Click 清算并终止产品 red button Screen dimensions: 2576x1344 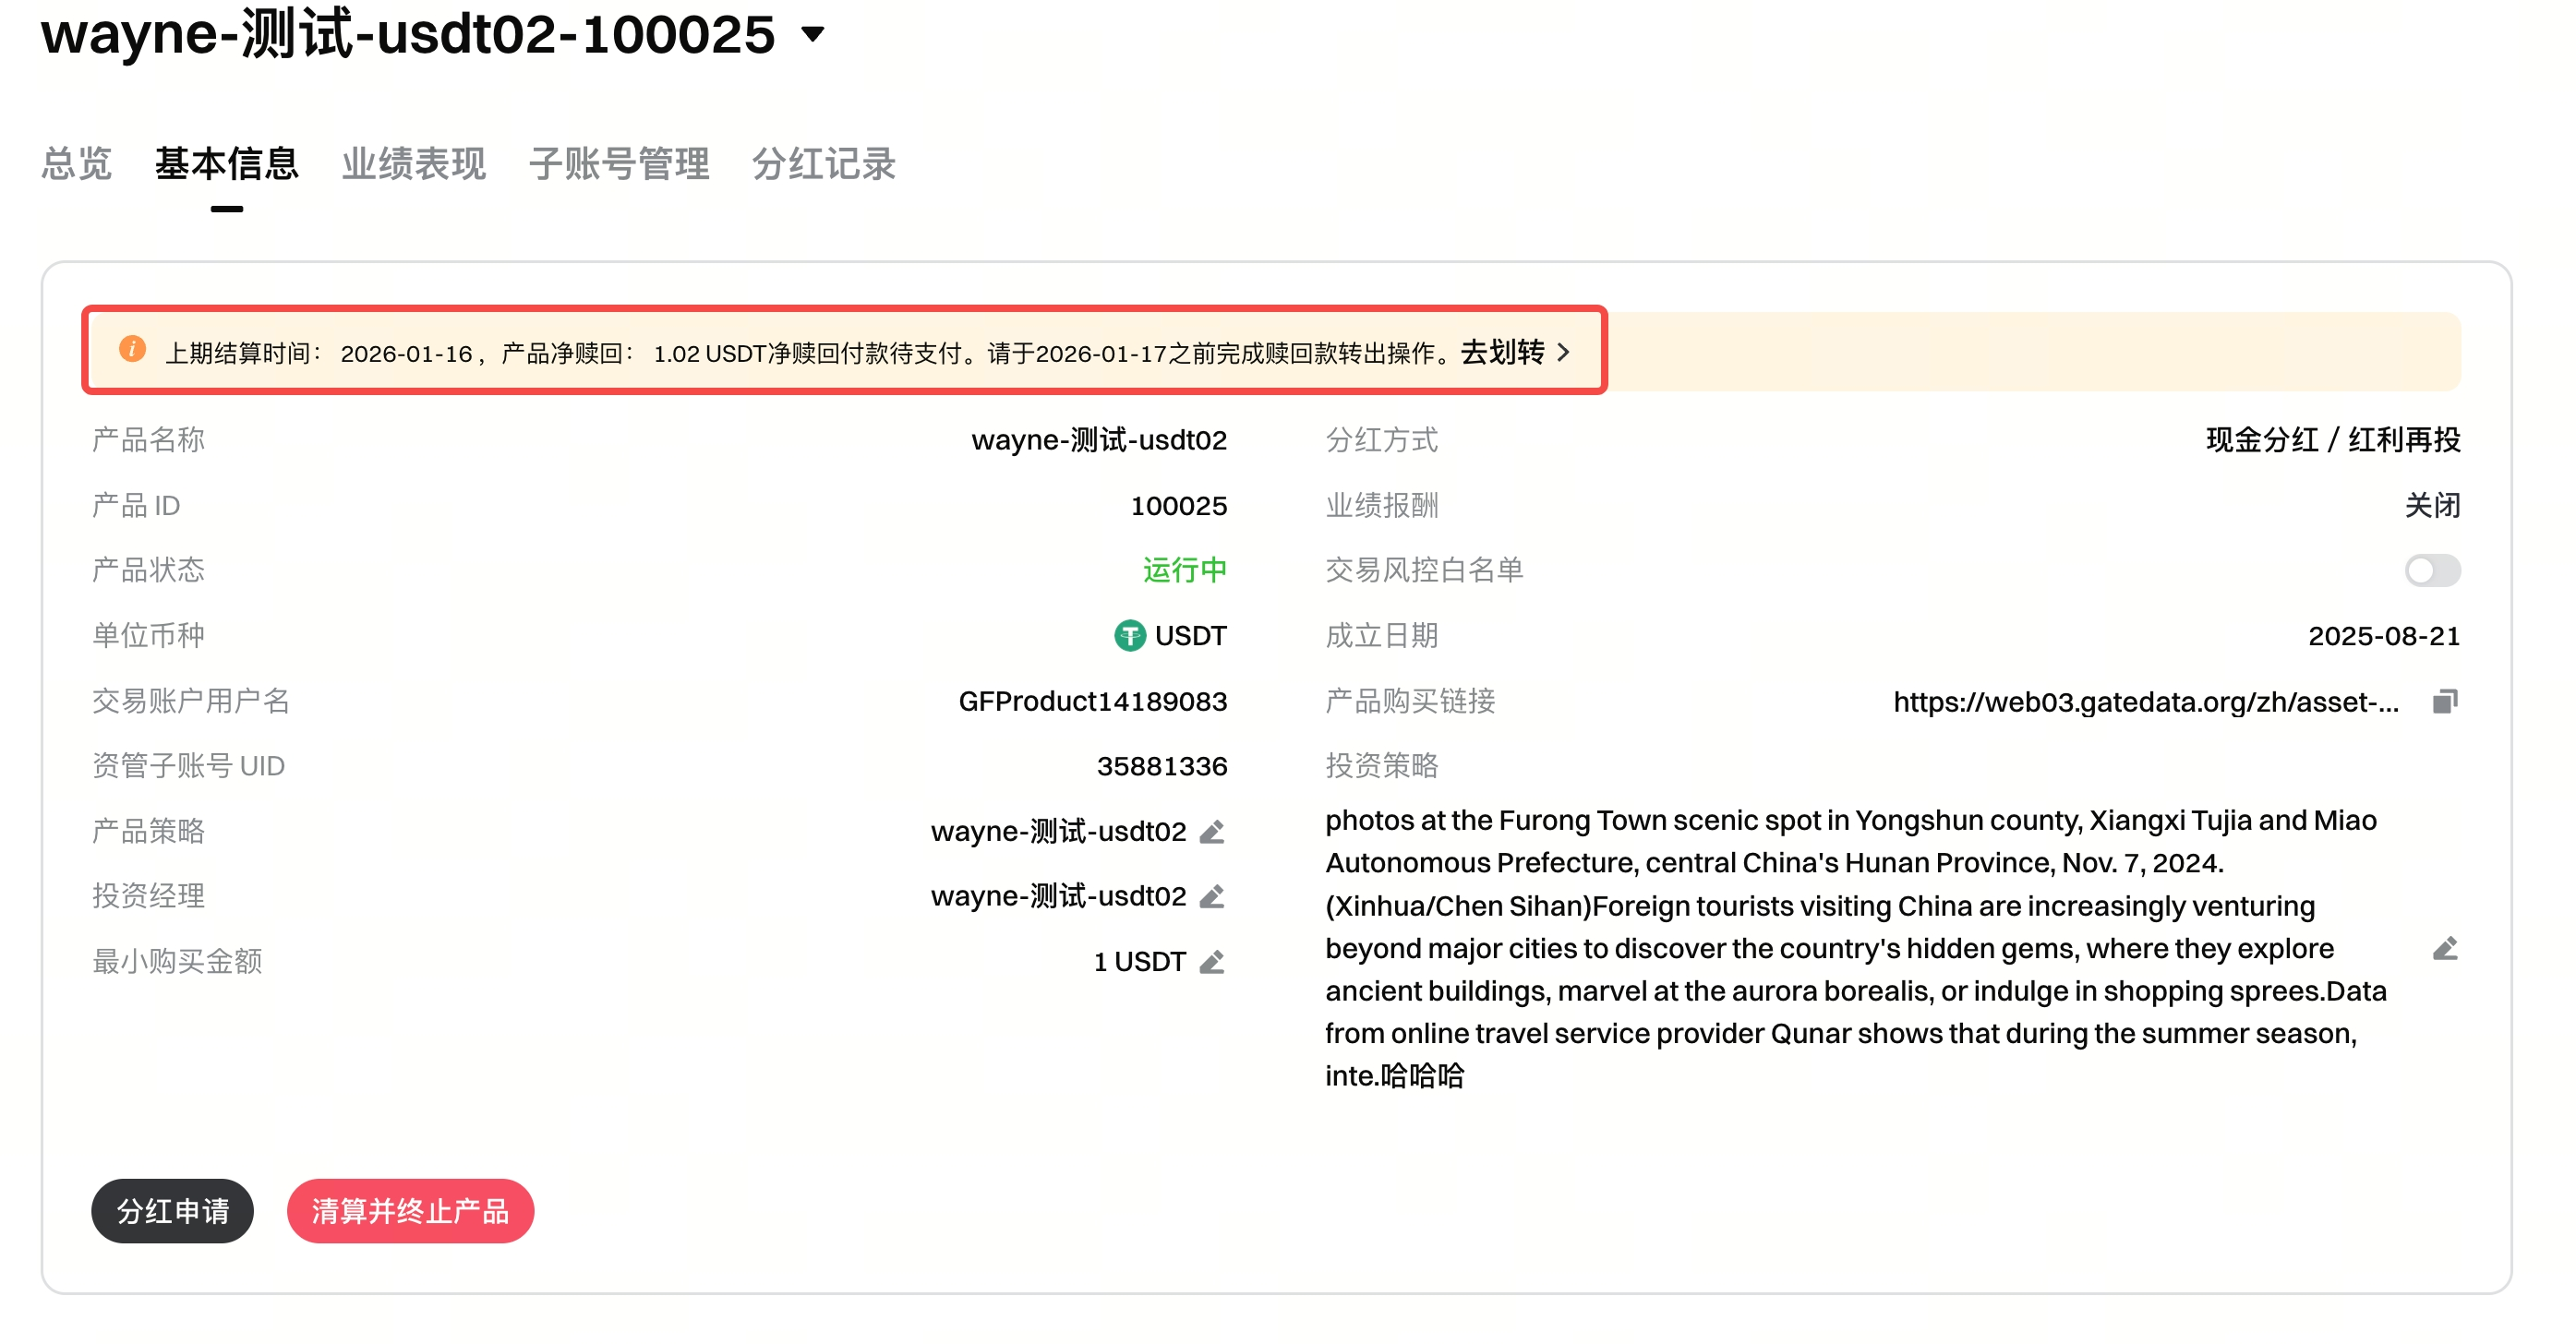pos(410,1211)
